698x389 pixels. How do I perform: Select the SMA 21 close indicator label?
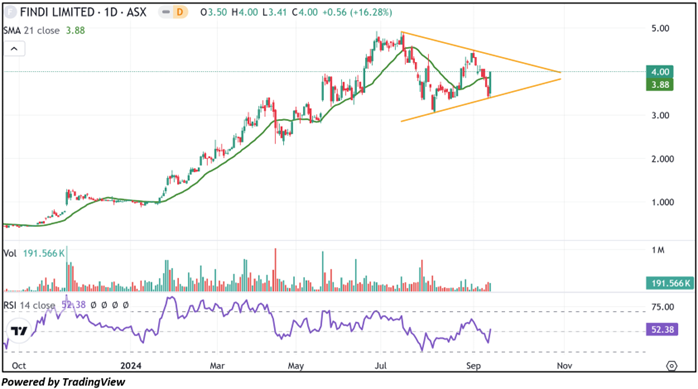(x=31, y=30)
